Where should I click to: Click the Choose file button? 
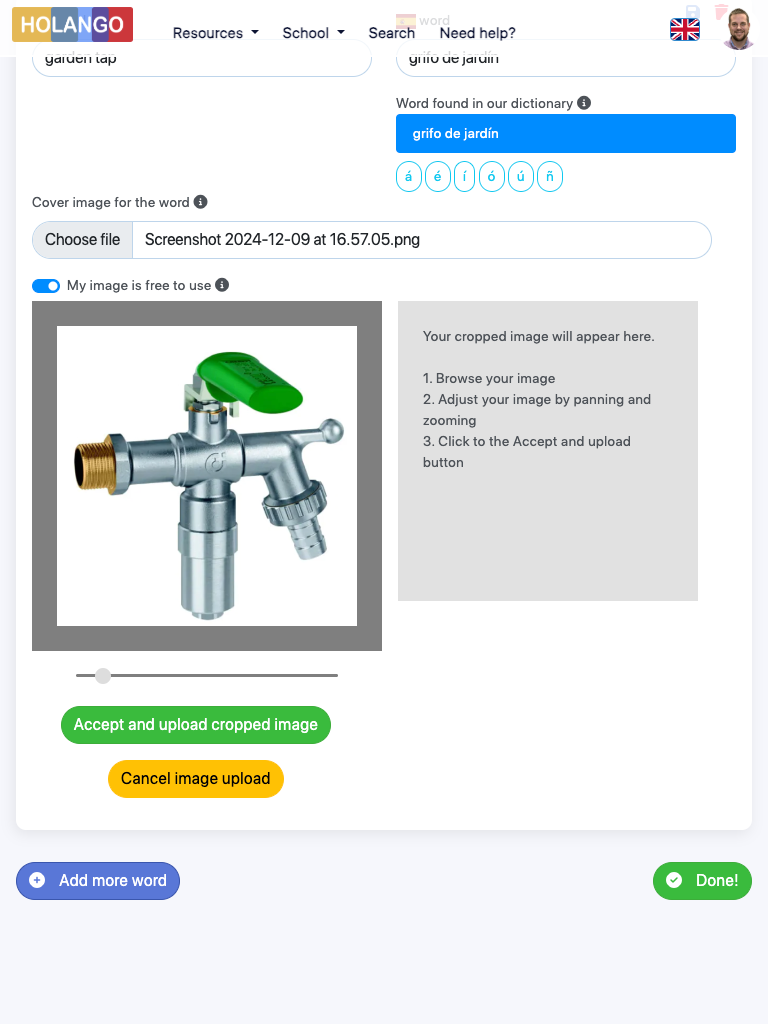click(82, 240)
